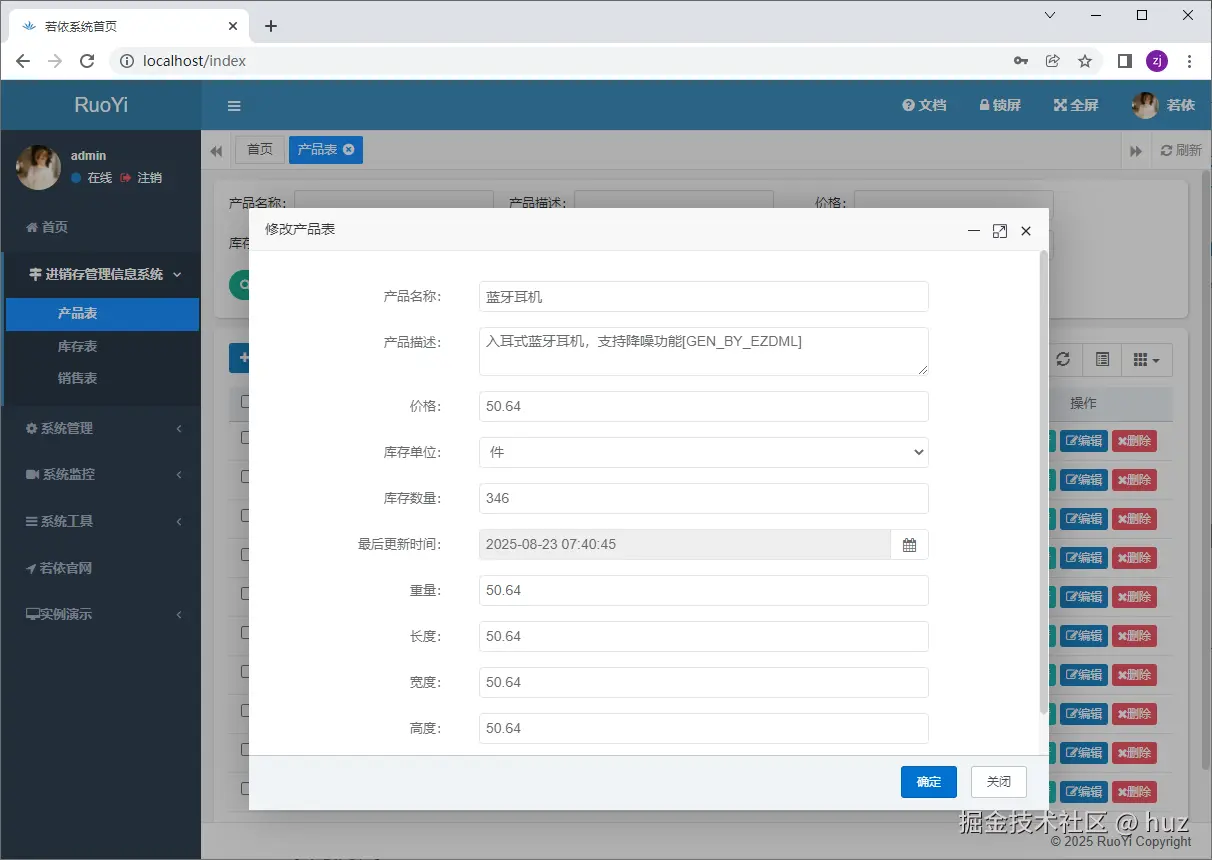Select 库存表 in the sidebar

coord(78,346)
